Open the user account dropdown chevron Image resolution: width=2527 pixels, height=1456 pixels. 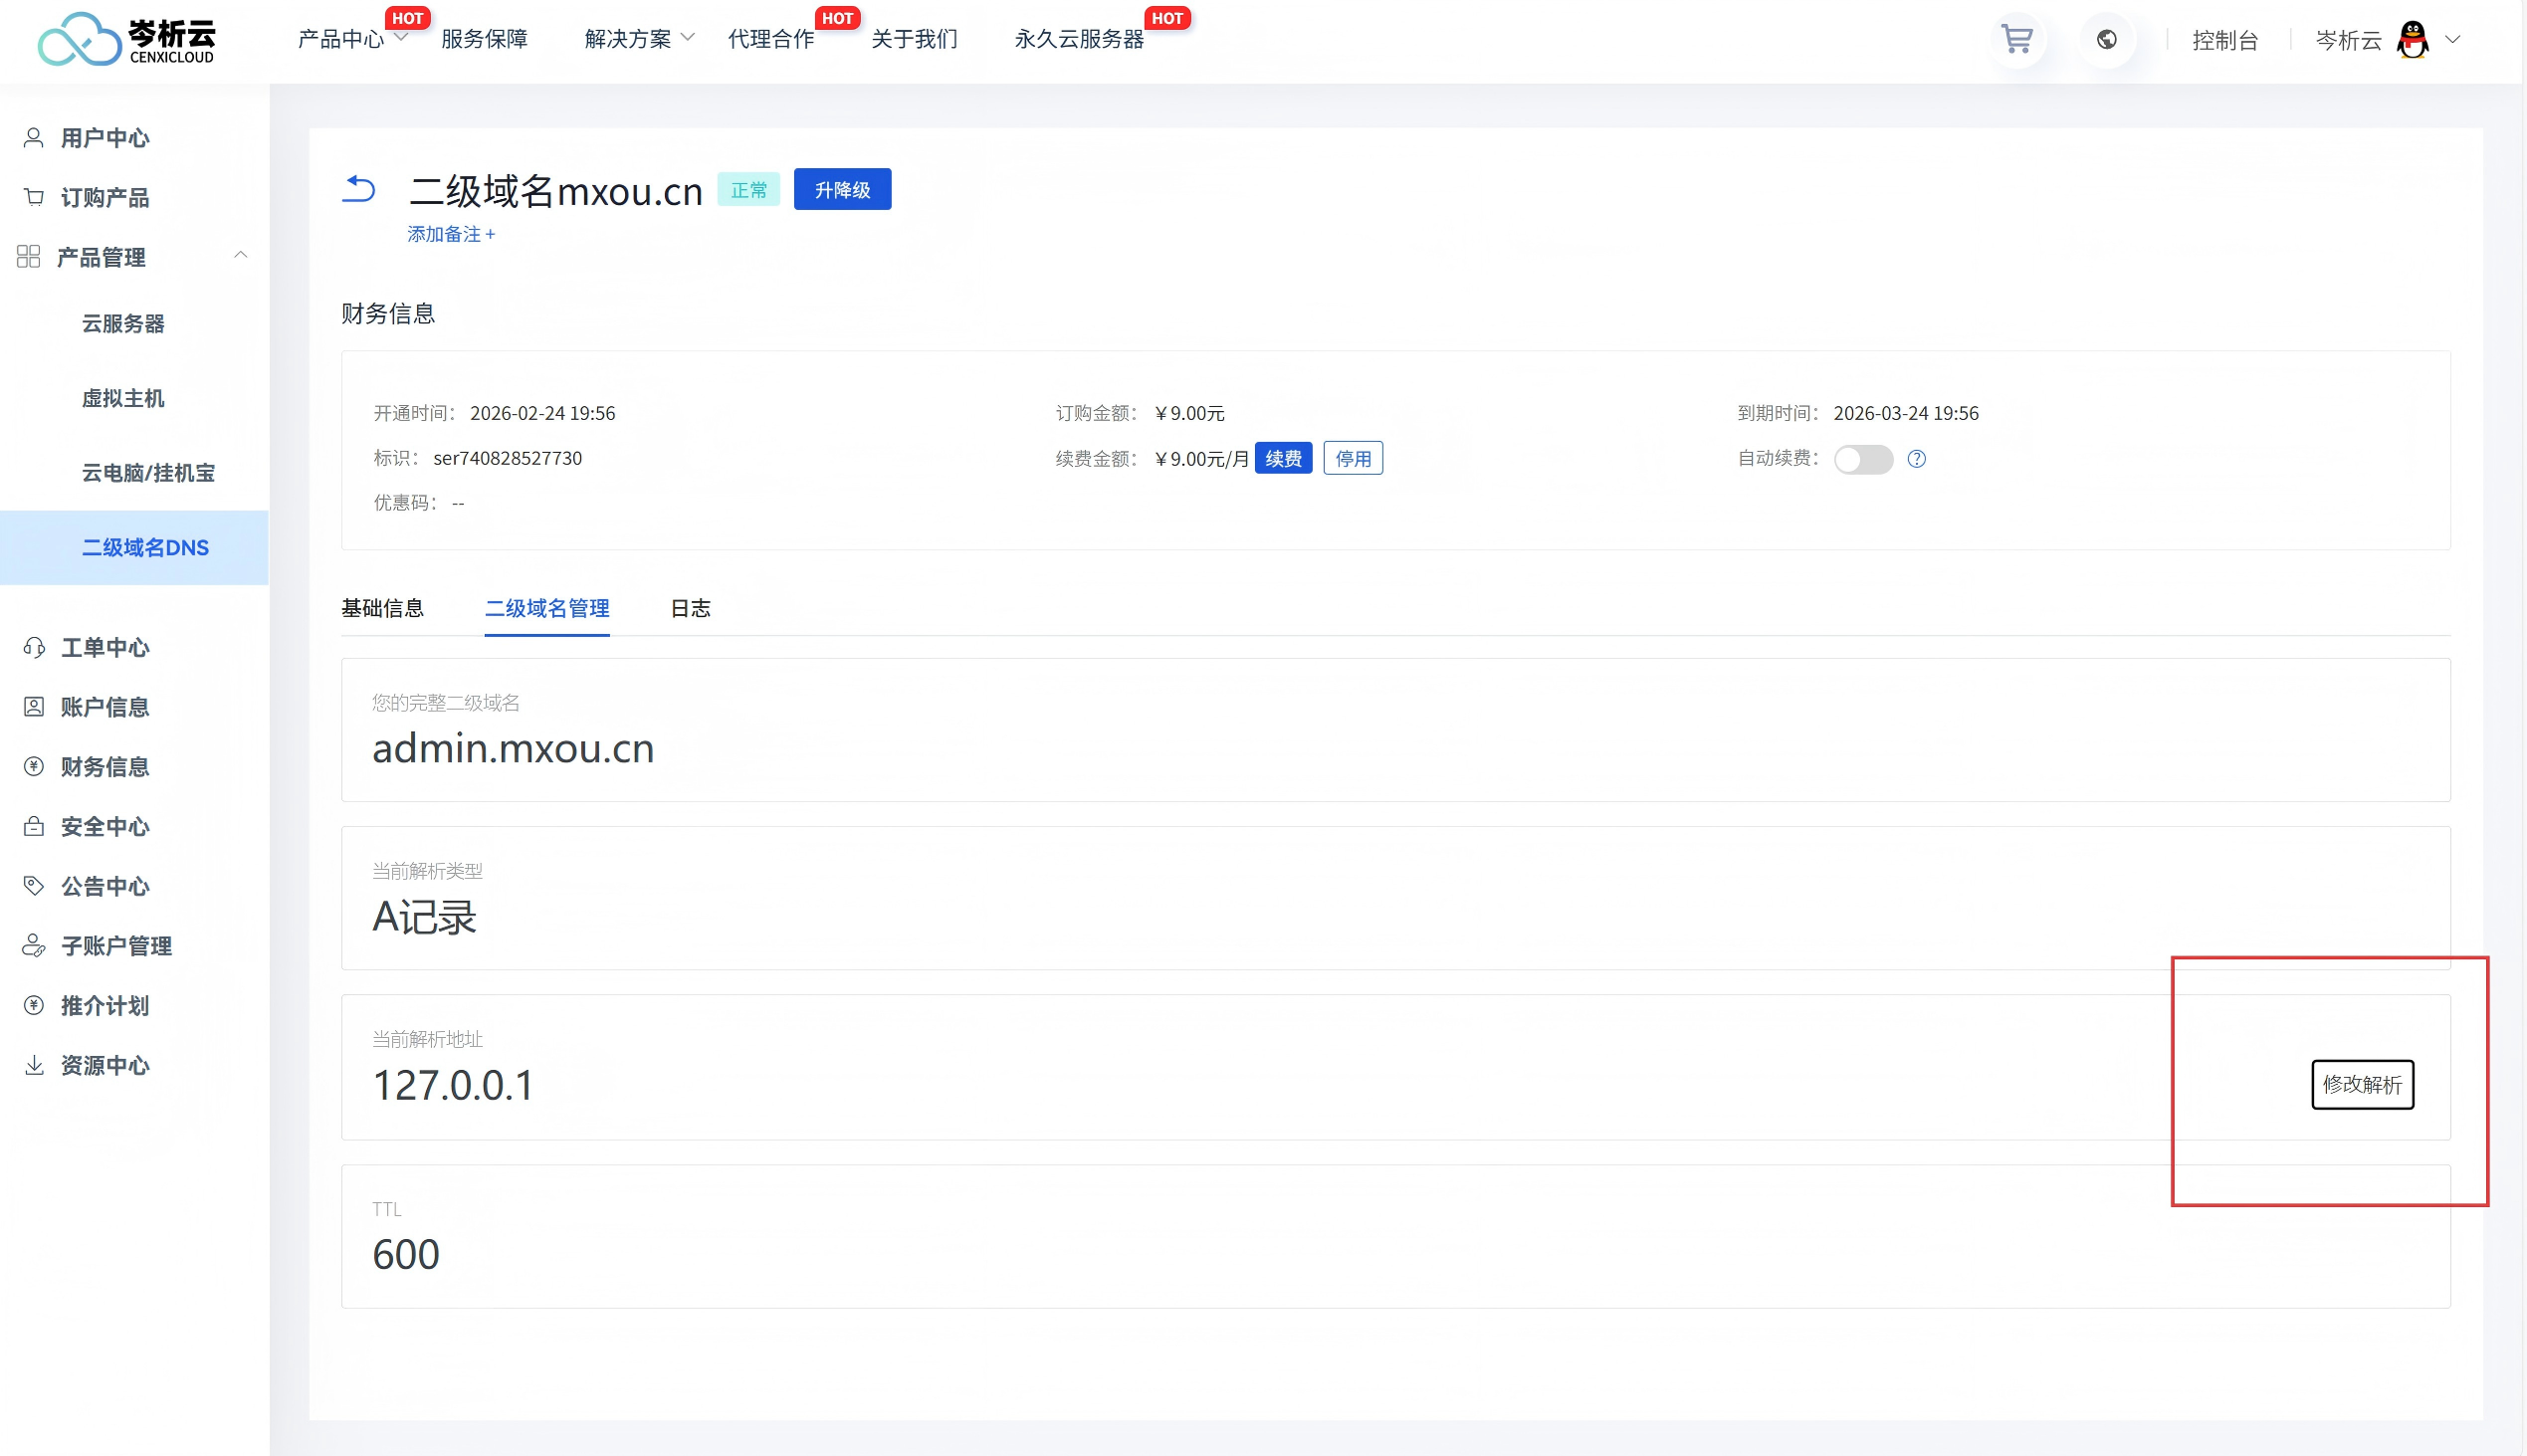2452,40
